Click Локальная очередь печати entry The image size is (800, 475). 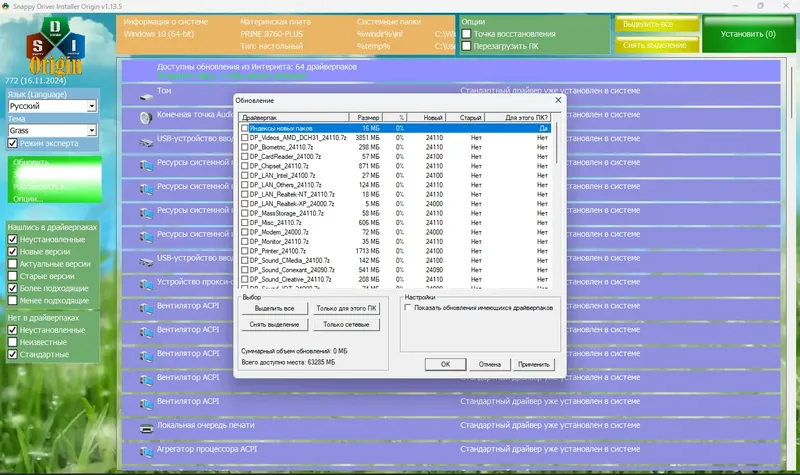[x=451, y=429]
